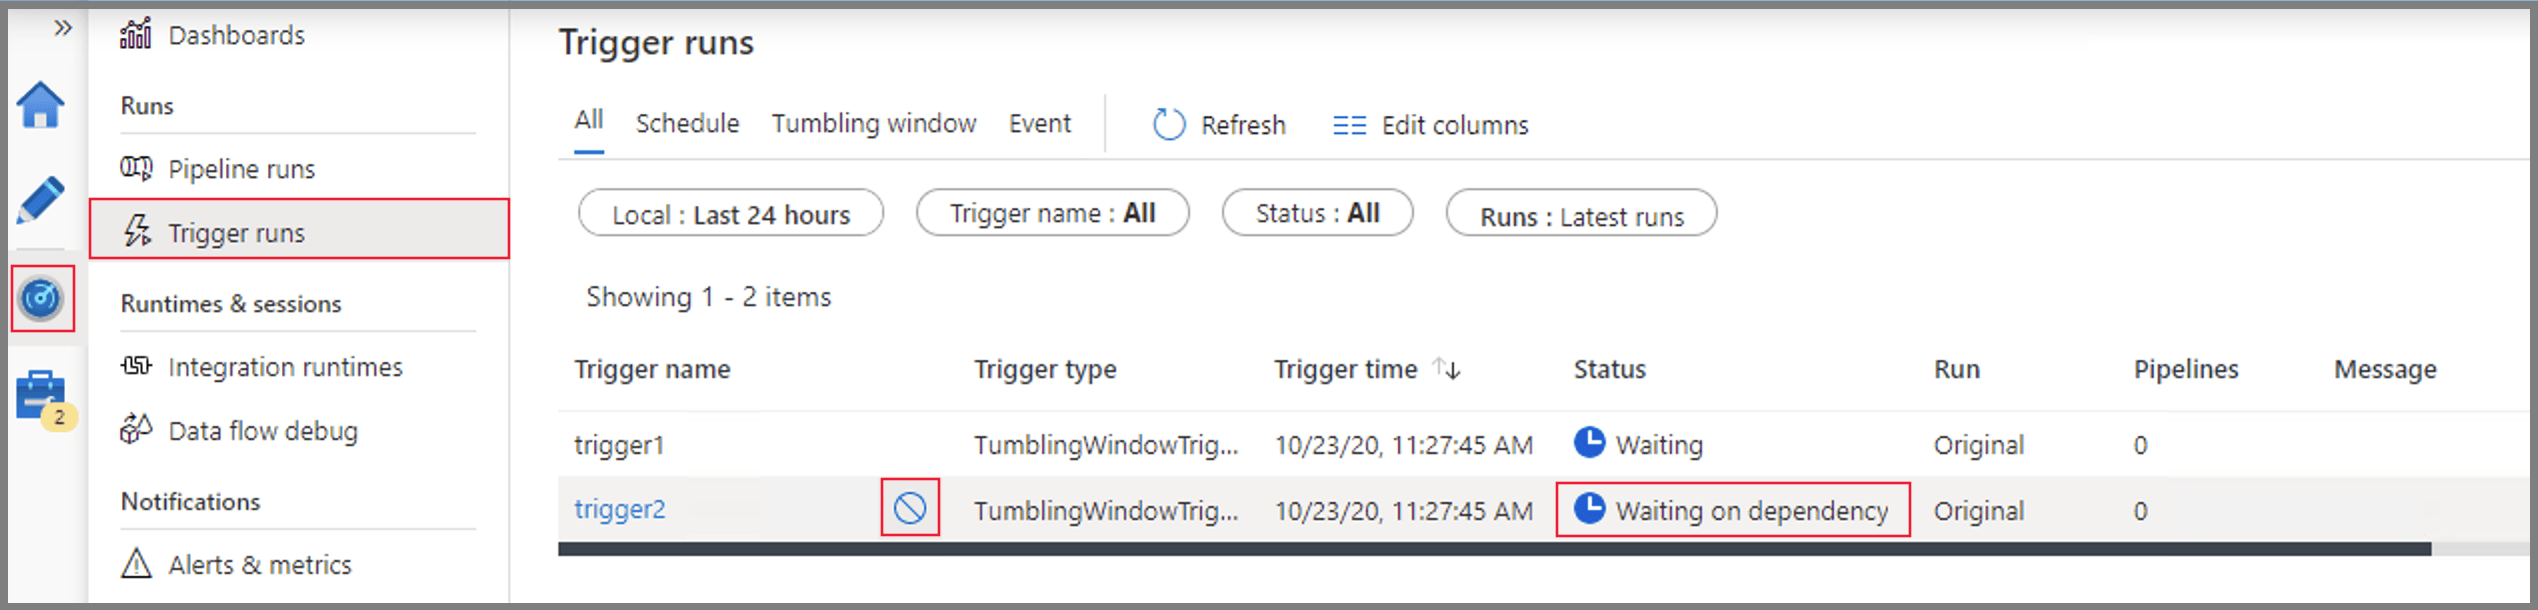Select the Integration runtimes icon
The height and width of the screenshot is (610, 2538).
[x=138, y=366]
